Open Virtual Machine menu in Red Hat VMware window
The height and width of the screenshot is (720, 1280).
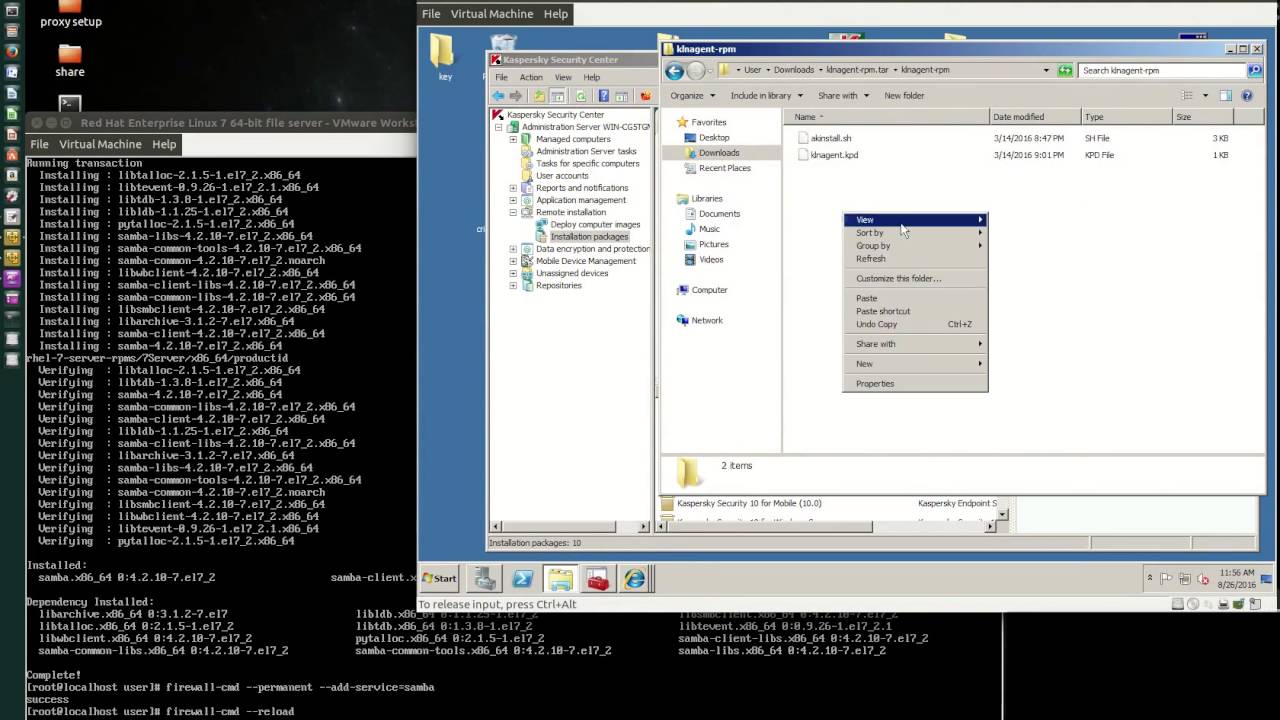point(100,144)
